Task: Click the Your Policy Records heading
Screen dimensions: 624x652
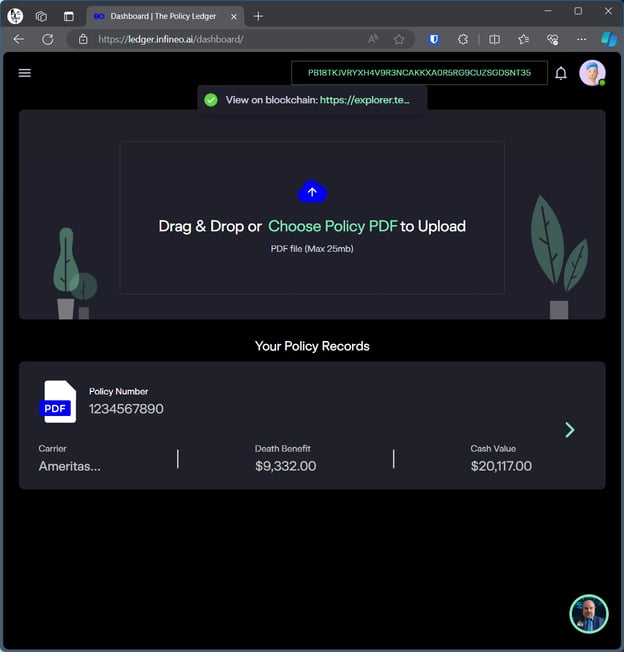Action: (312, 346)
